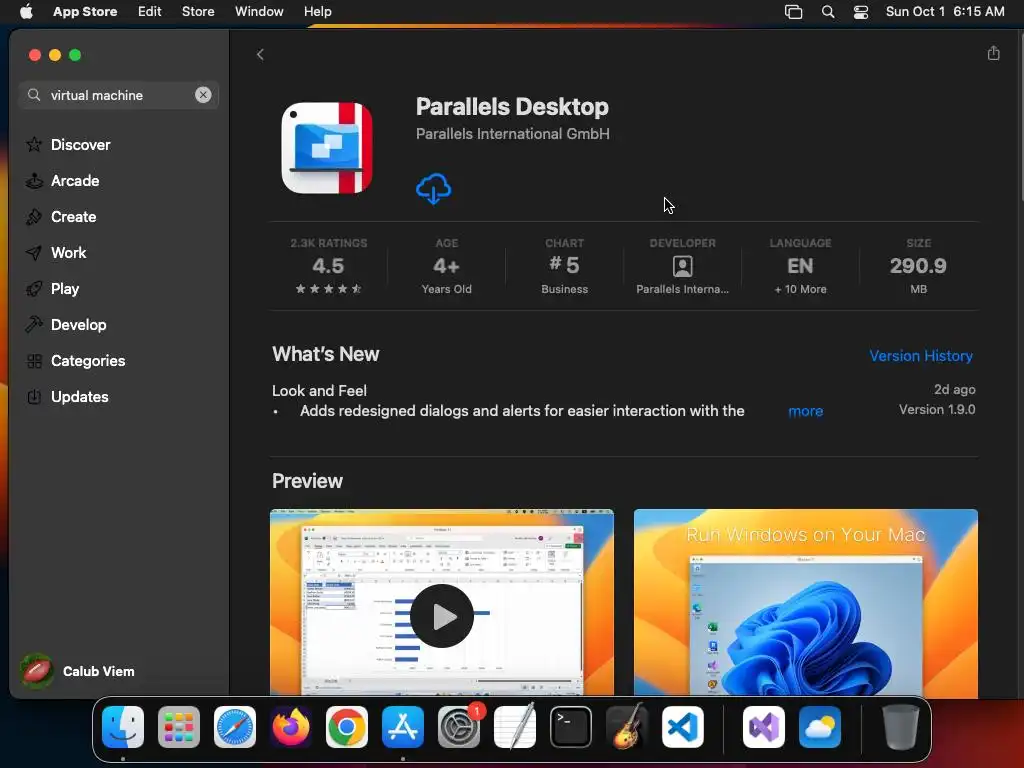Click in the virtual machine search field
This screenshot has width=1024, height=768.
click(x=118, y=95)
